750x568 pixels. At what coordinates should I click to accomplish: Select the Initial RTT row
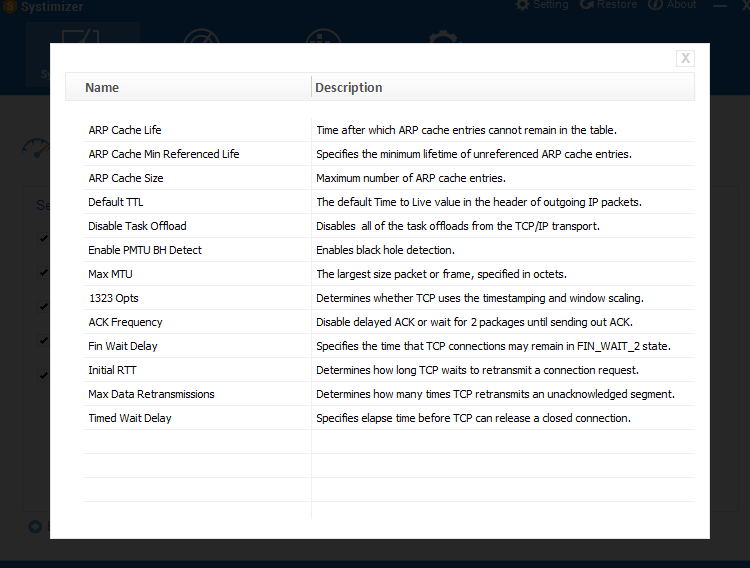388,370
